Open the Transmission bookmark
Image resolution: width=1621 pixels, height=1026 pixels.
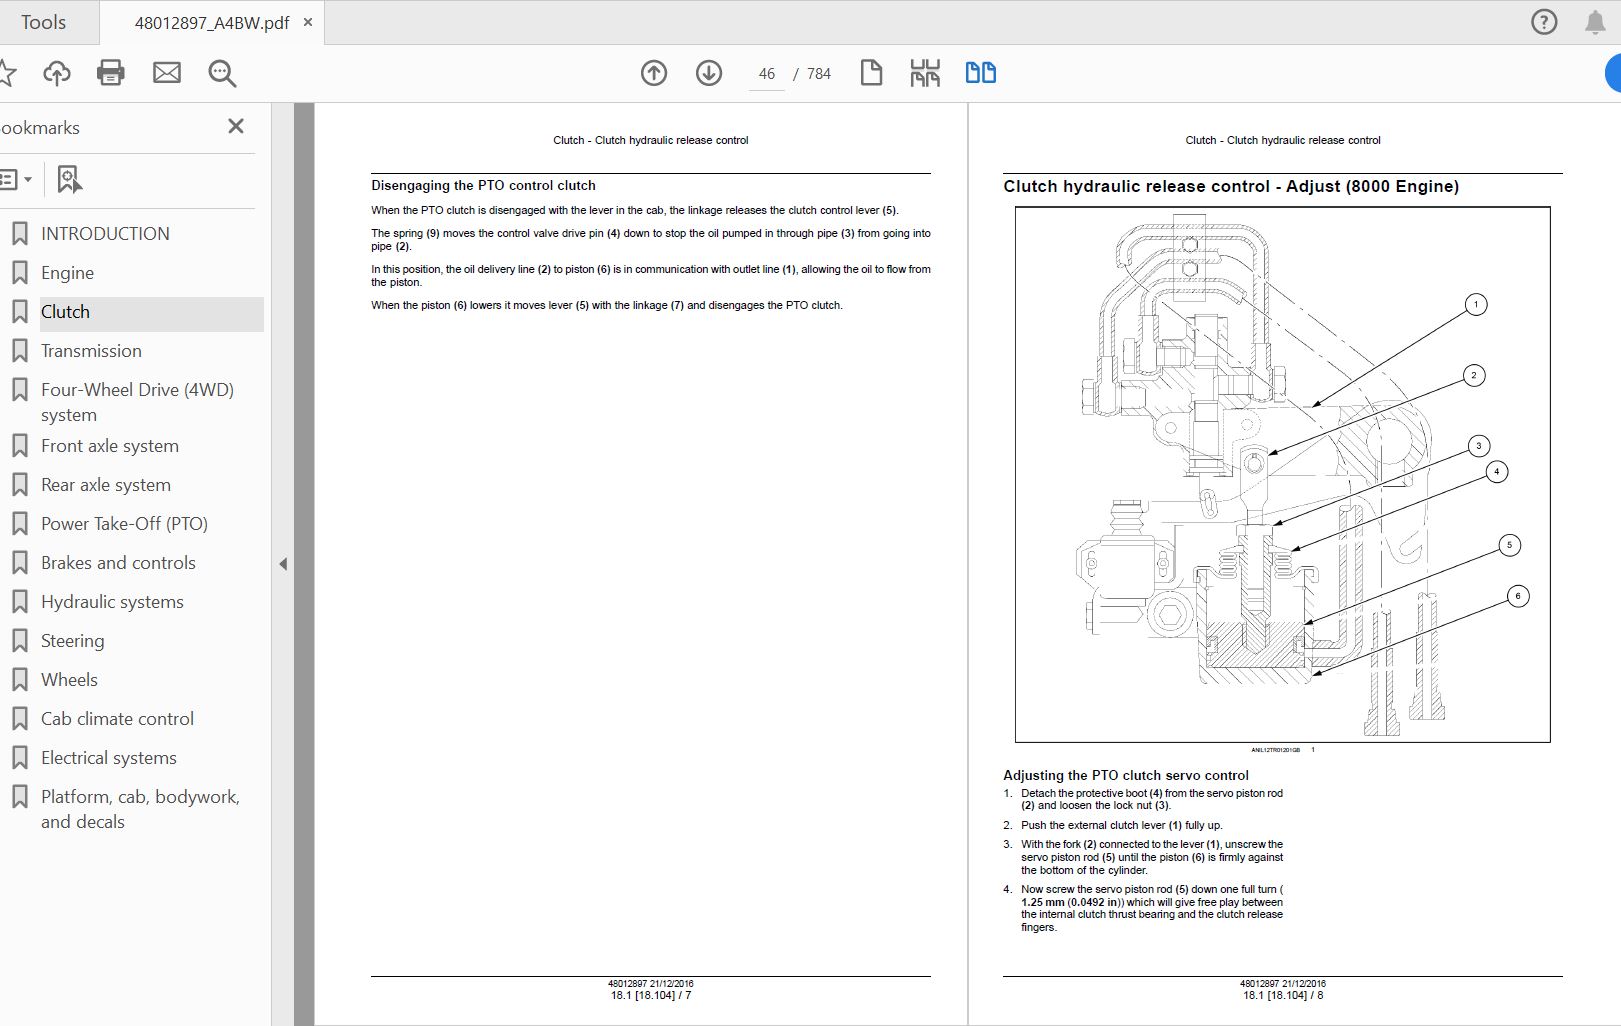(x=91, y=351)
